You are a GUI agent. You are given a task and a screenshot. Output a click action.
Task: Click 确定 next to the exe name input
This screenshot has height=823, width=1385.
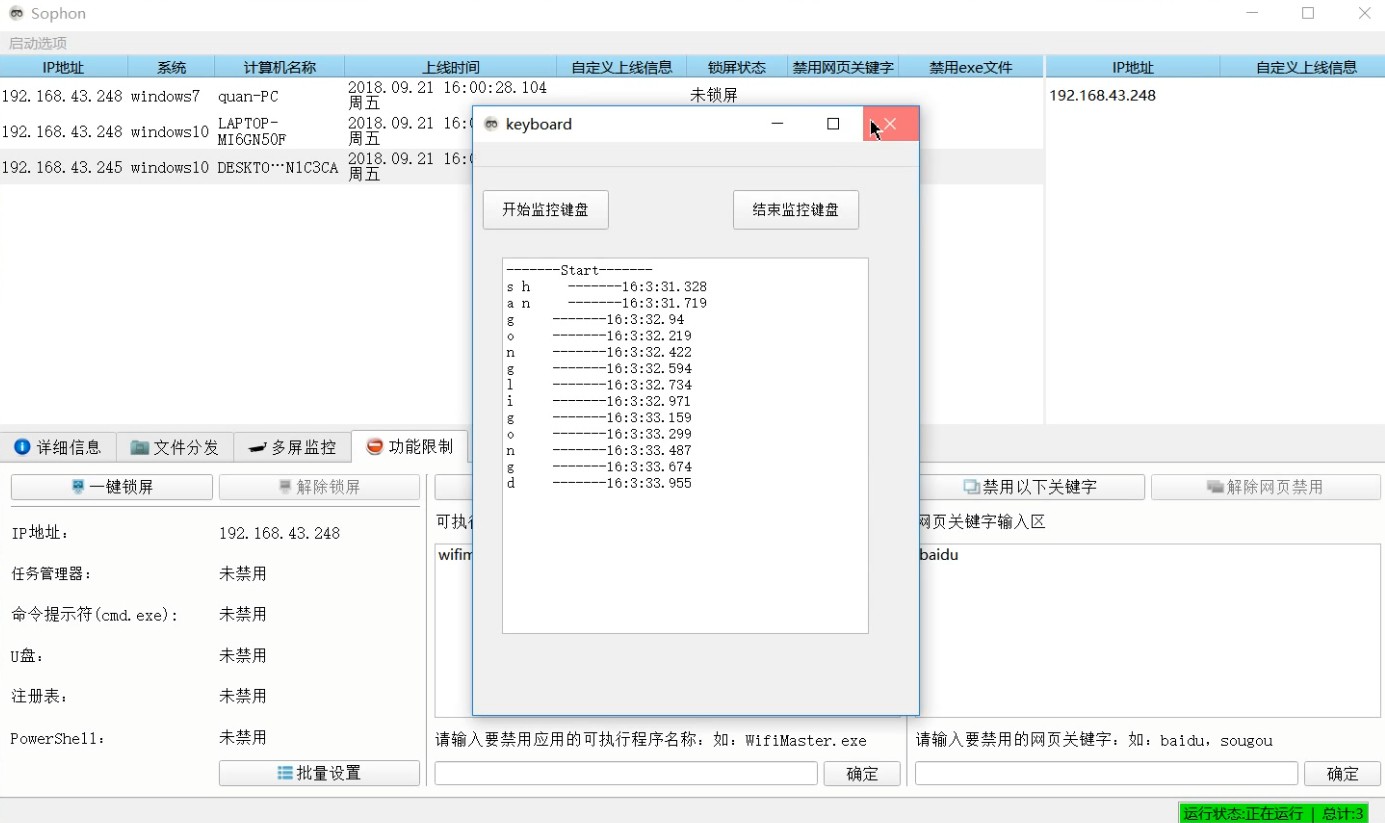862,774
